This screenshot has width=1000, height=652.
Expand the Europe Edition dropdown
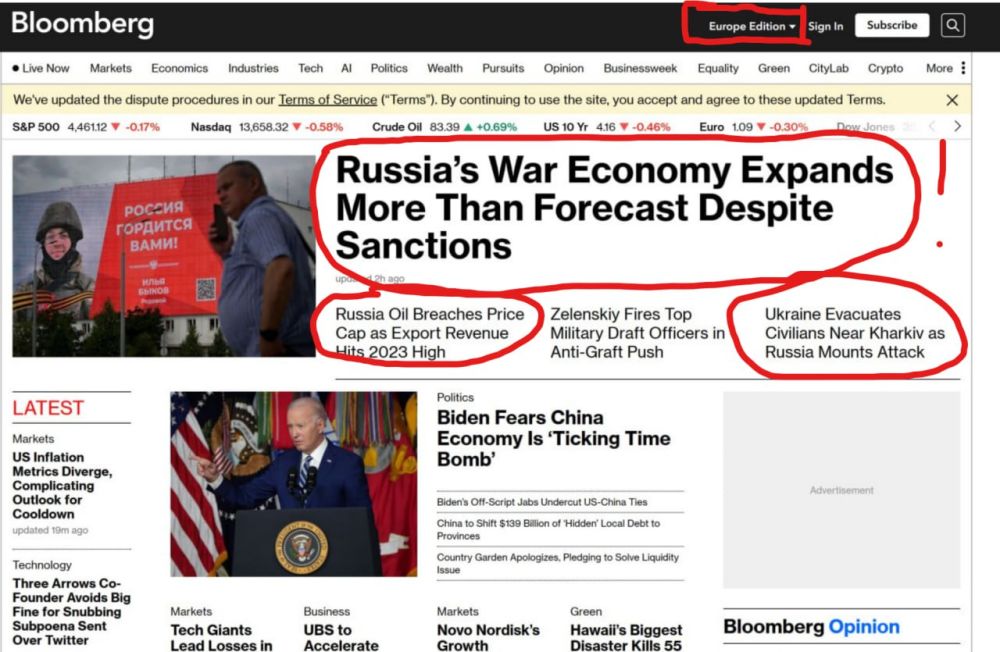pyautogui.click(x=752, y=26)
